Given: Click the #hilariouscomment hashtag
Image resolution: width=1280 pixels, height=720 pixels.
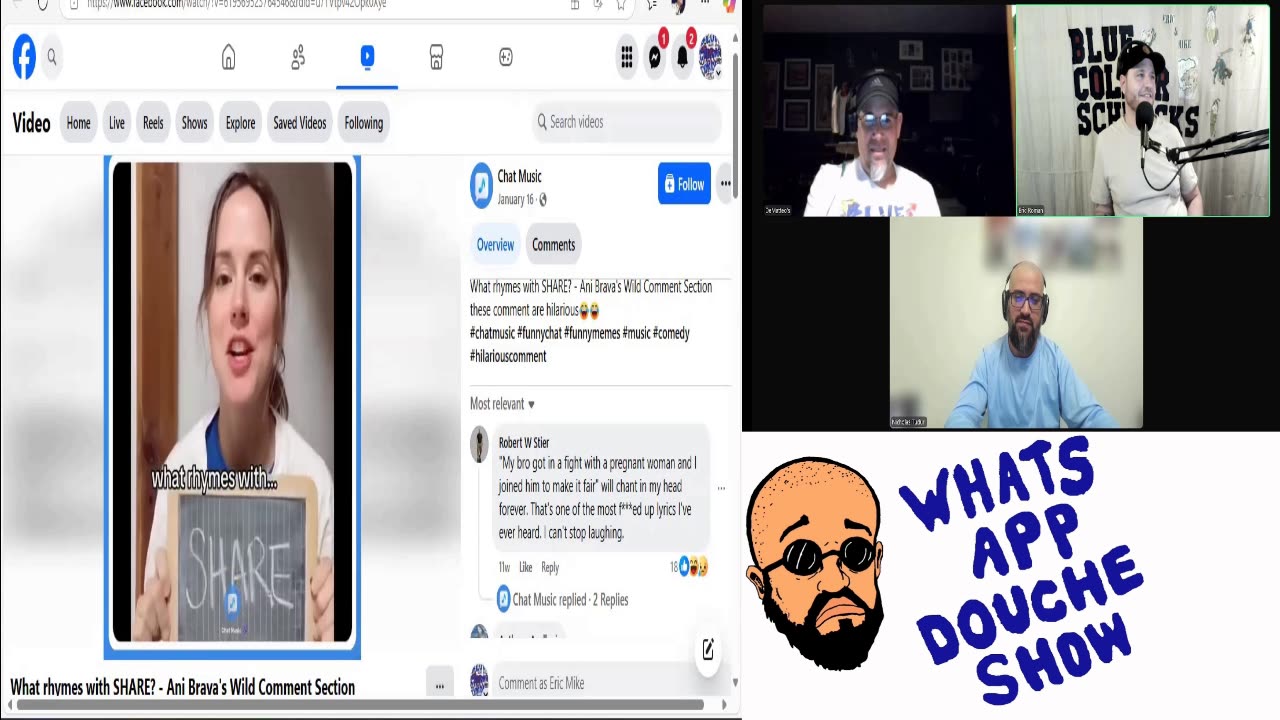Looking at the screenshot, I should [x=508, y=356].
